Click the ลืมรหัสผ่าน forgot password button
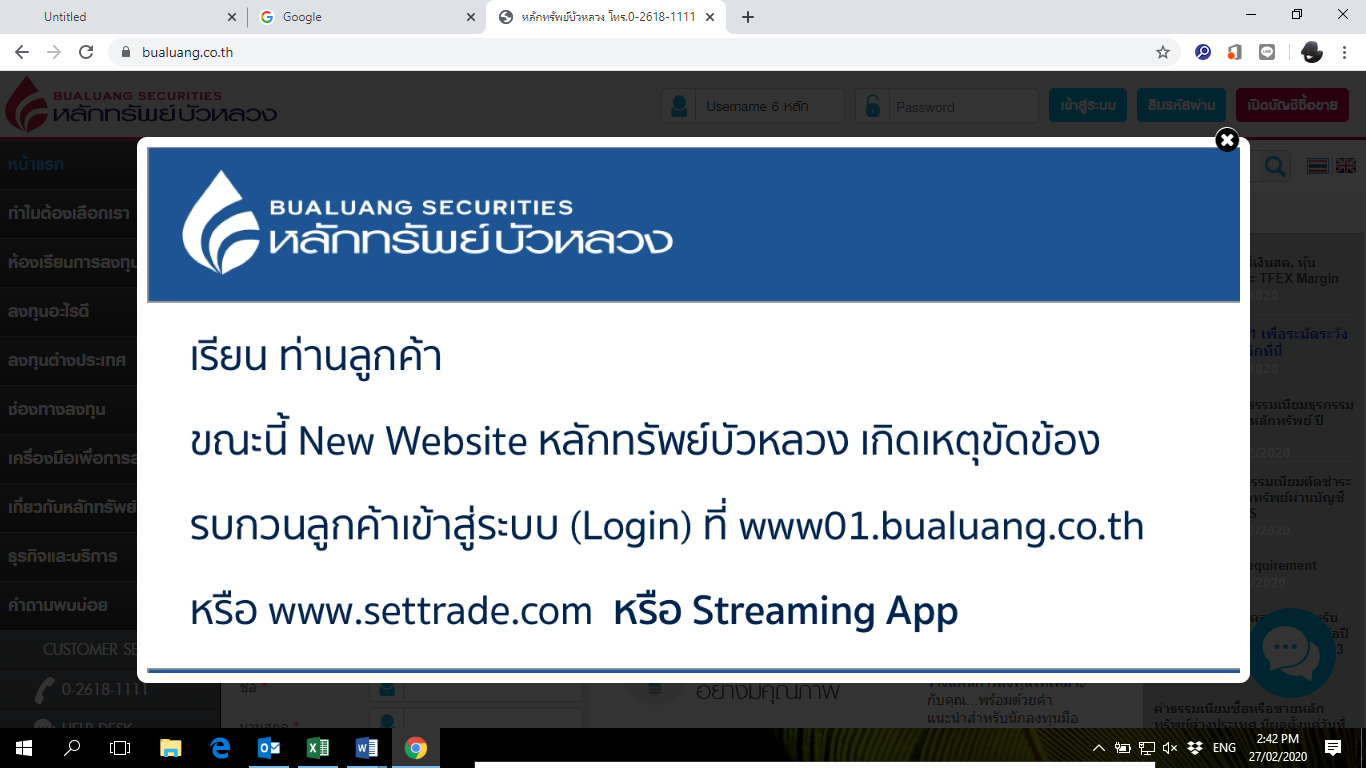Image resolution: width=1366 pixels, height=768 pixels. 1181,105
